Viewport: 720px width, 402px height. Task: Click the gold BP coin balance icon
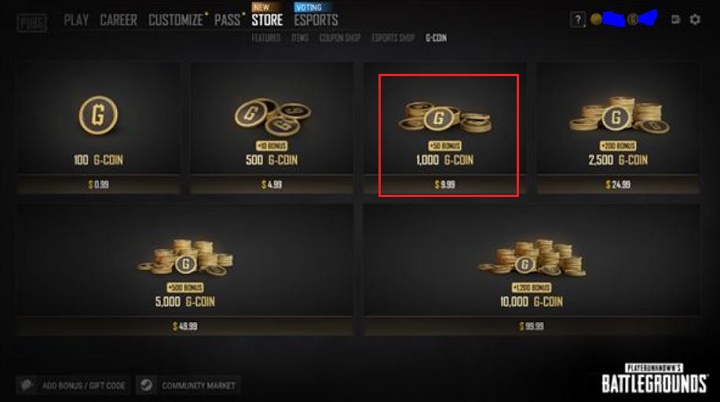(x=596, y=19)
